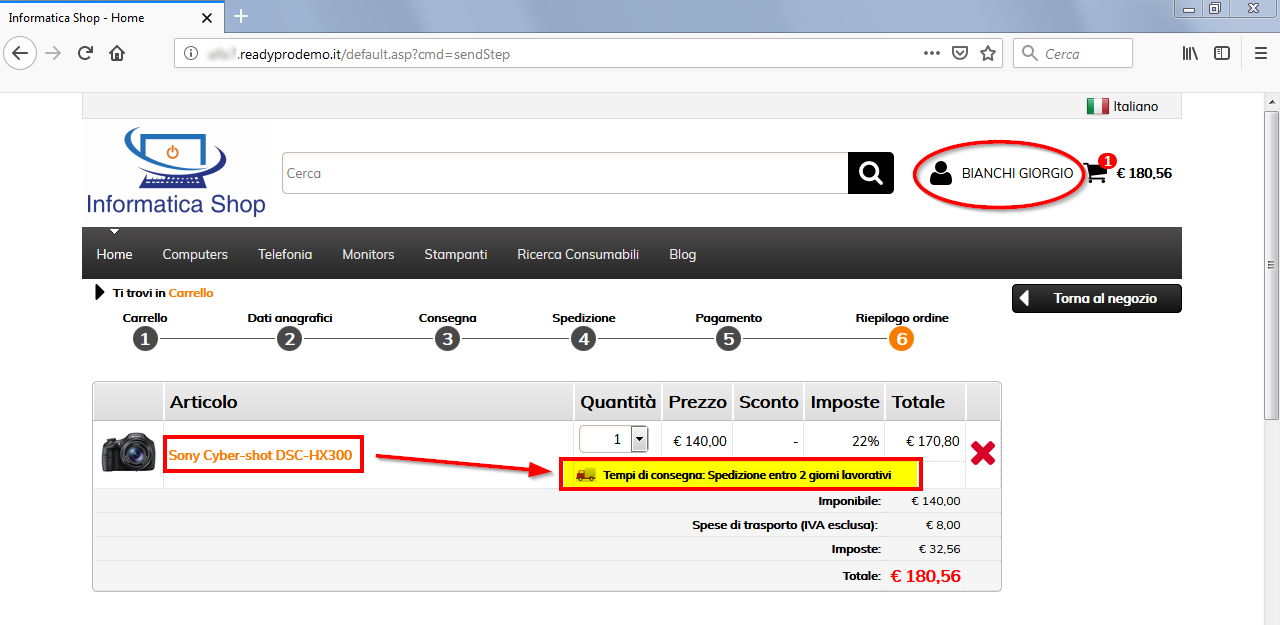Click the Quantità column header

pyautogui.click(x=618, y=402)
